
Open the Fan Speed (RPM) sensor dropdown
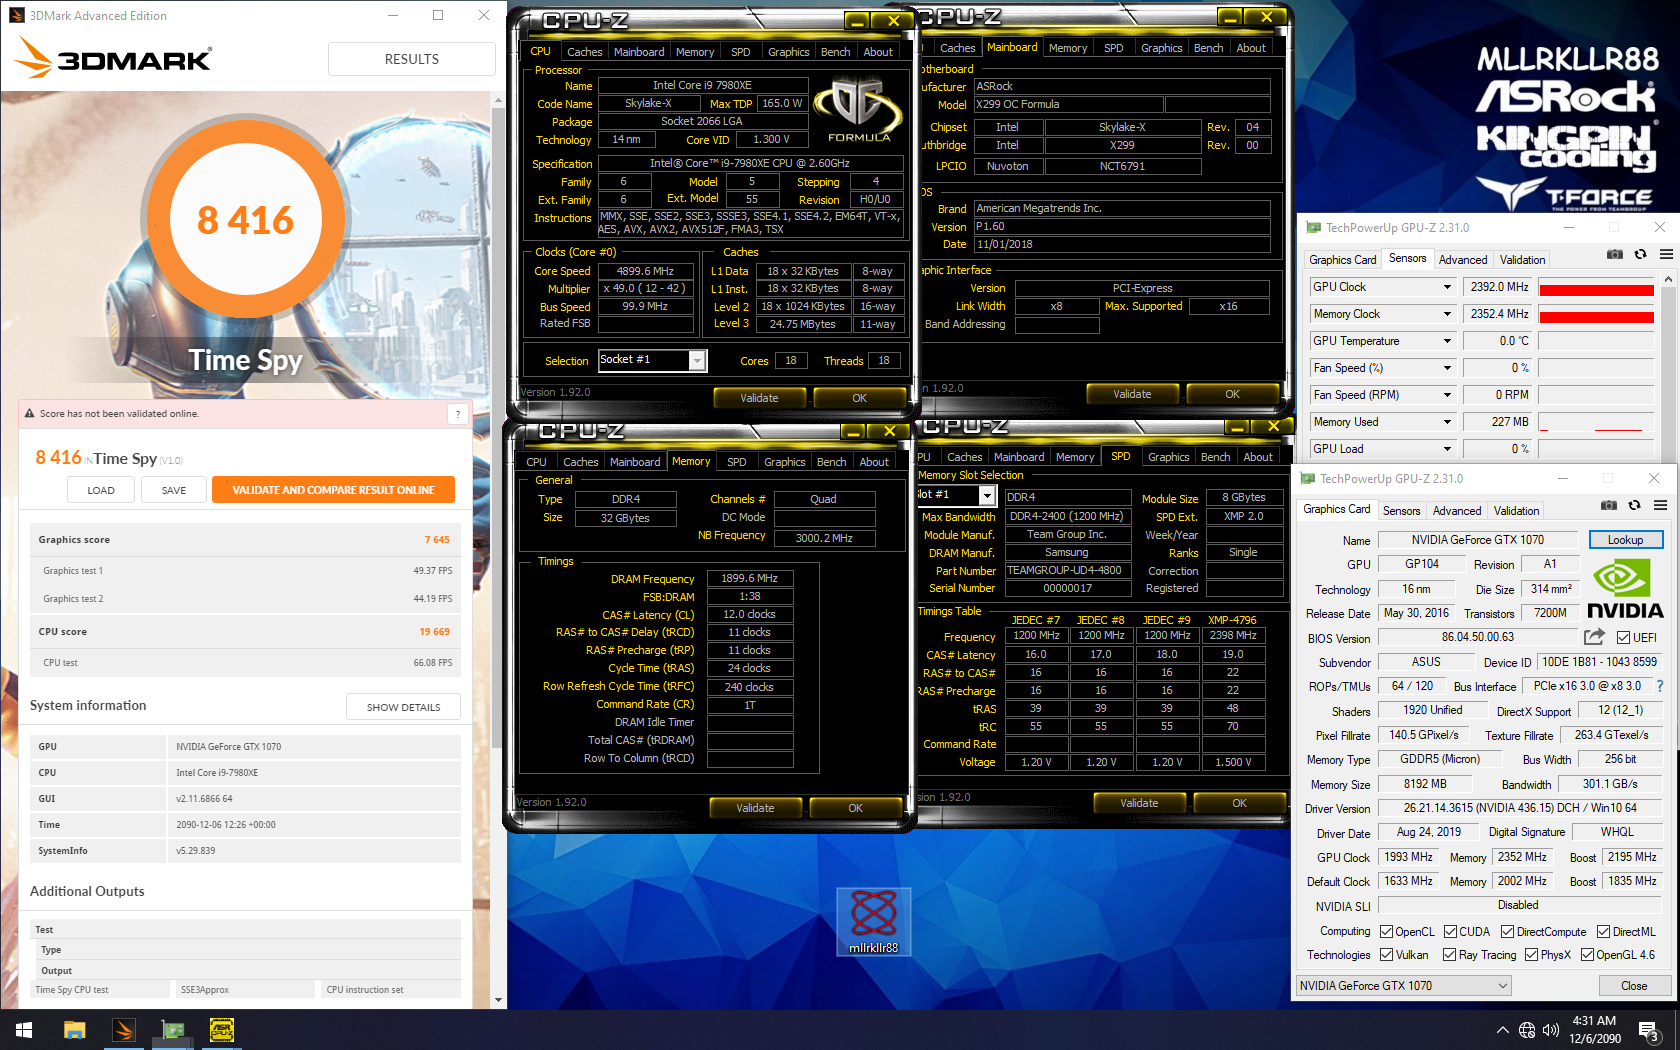click(x=1446, y=395)
